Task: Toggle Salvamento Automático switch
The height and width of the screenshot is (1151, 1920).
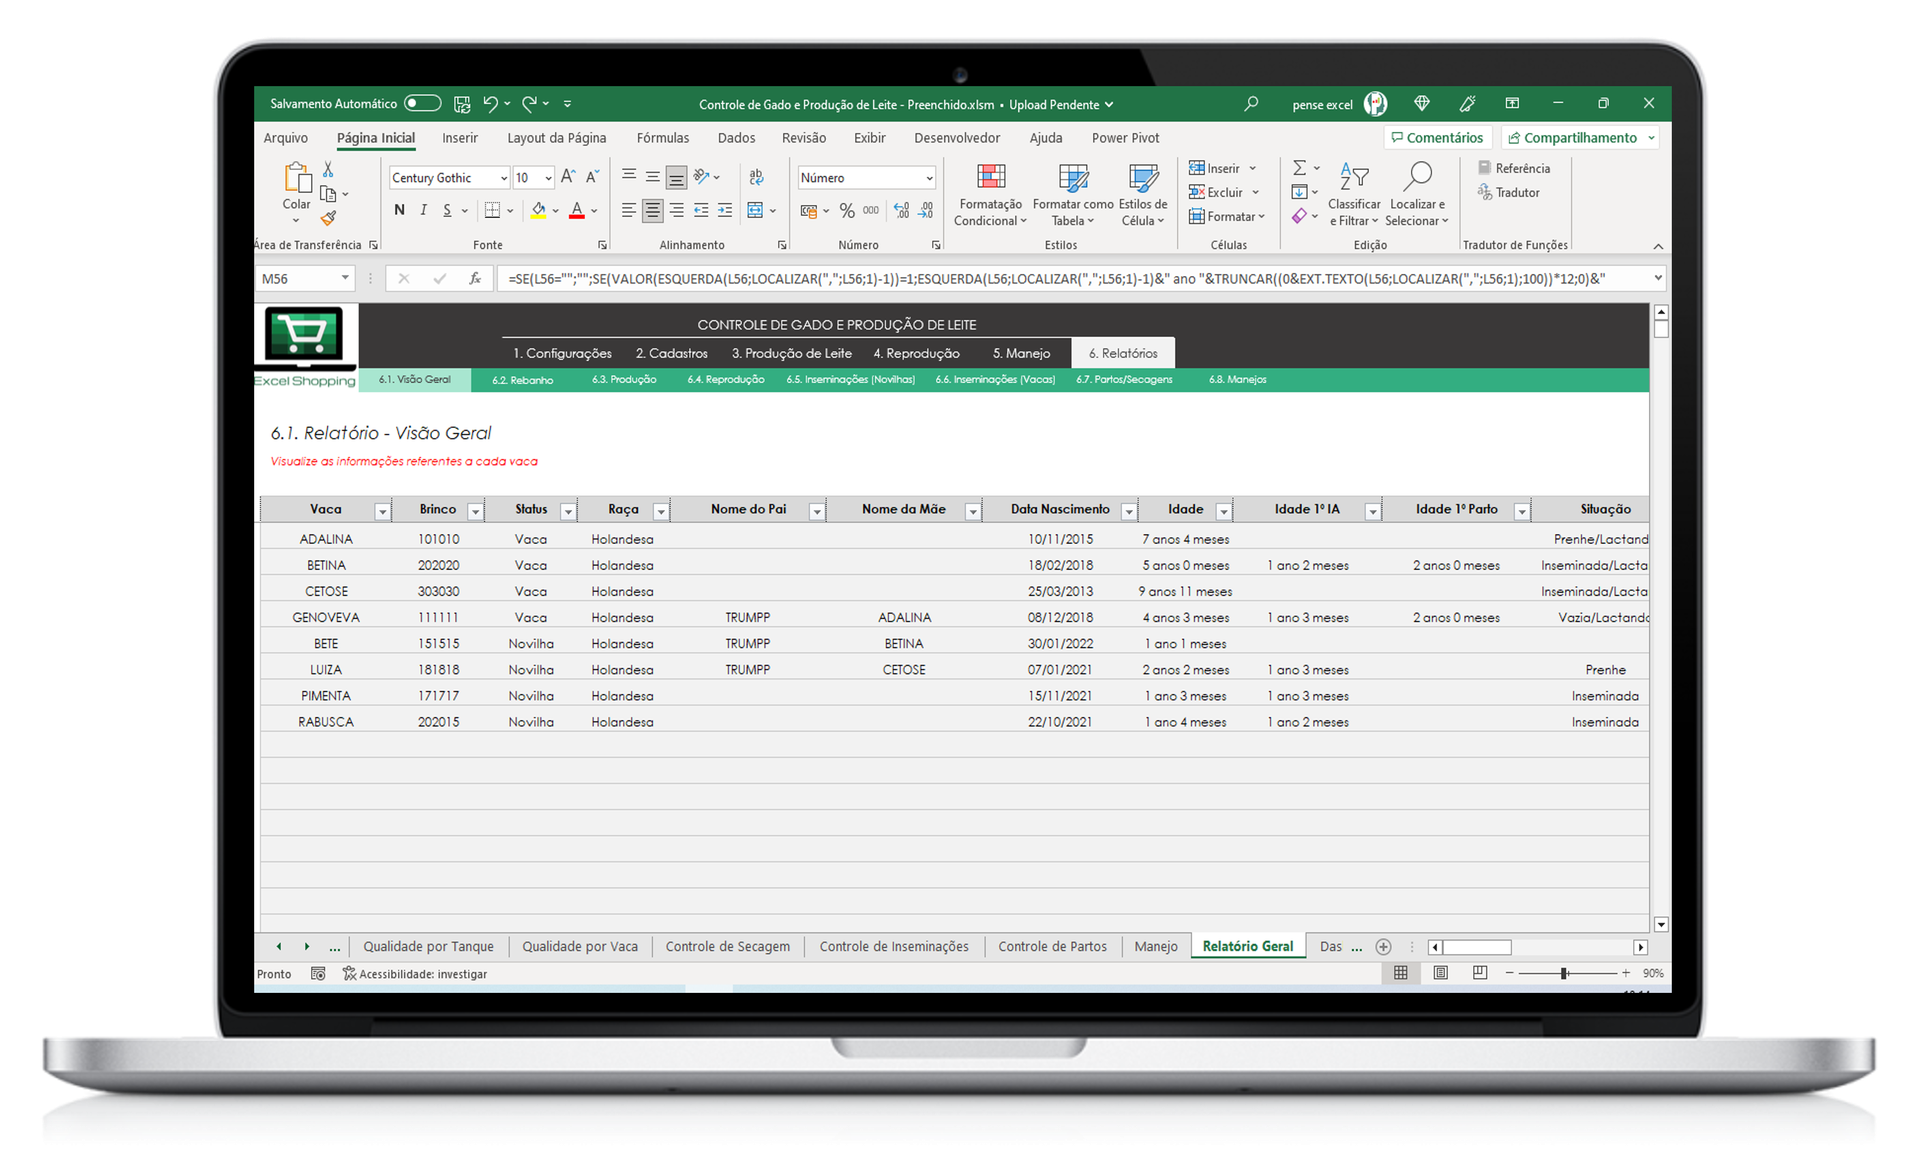Action: coord(422,104)
